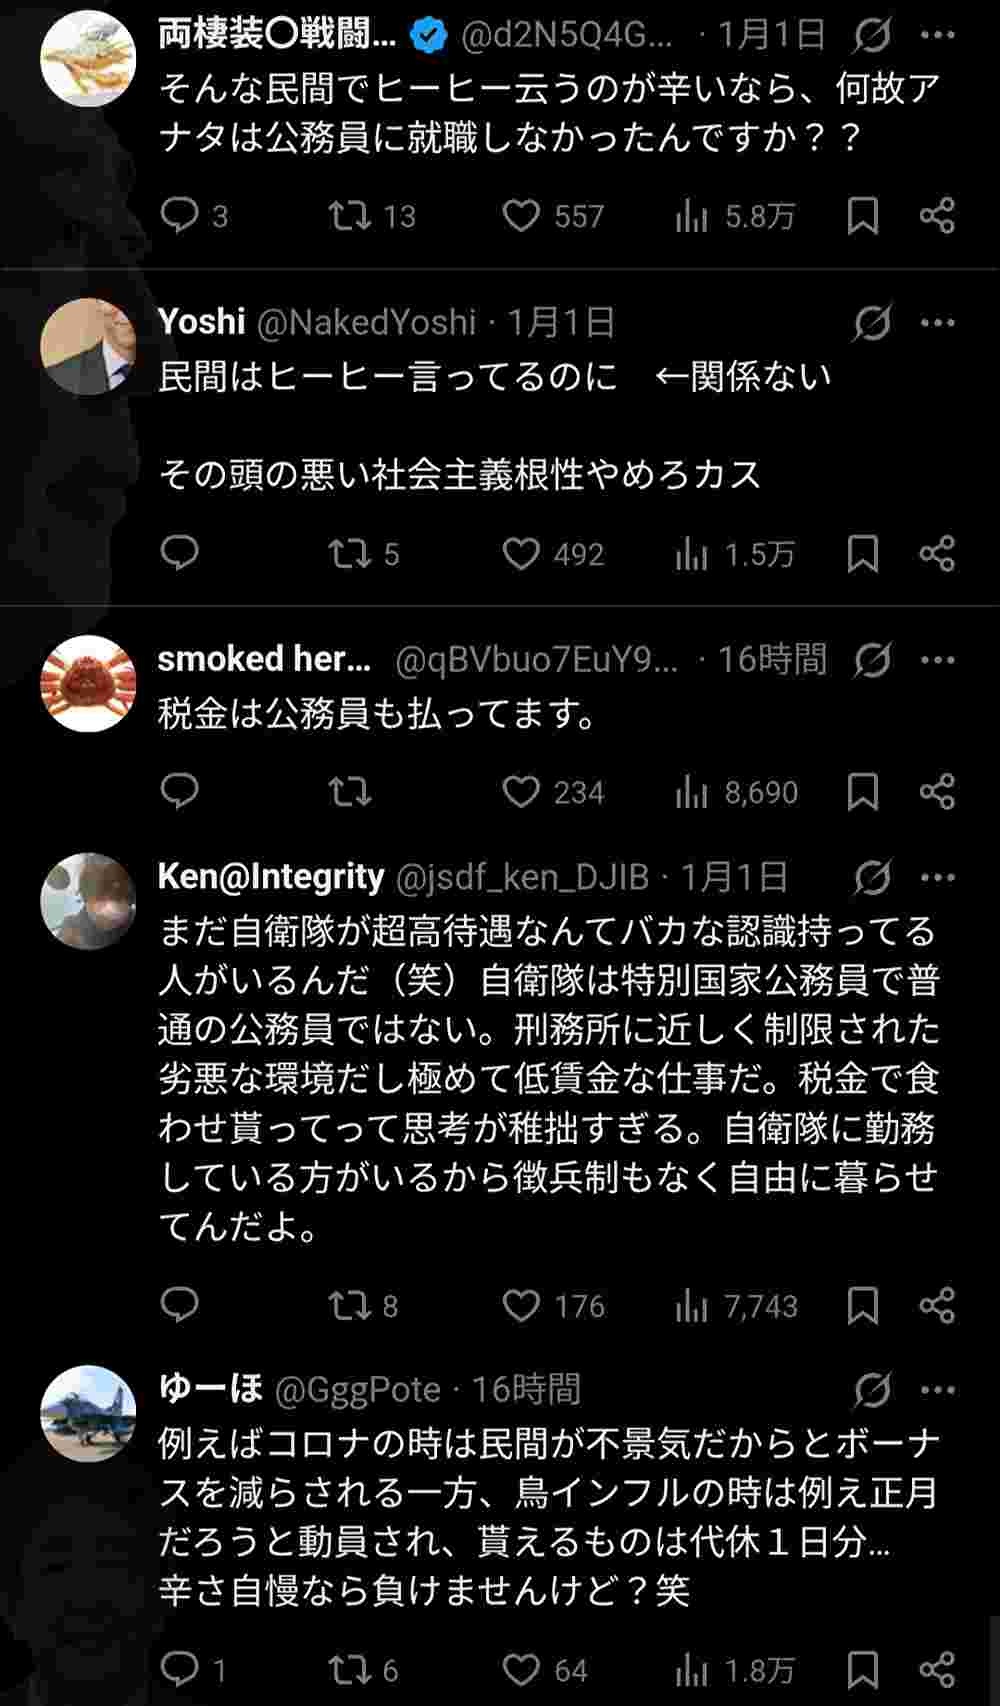View analytics of the 8,690 views tweet
The height and width of the screenshot is (1706, 1000).
737,792
